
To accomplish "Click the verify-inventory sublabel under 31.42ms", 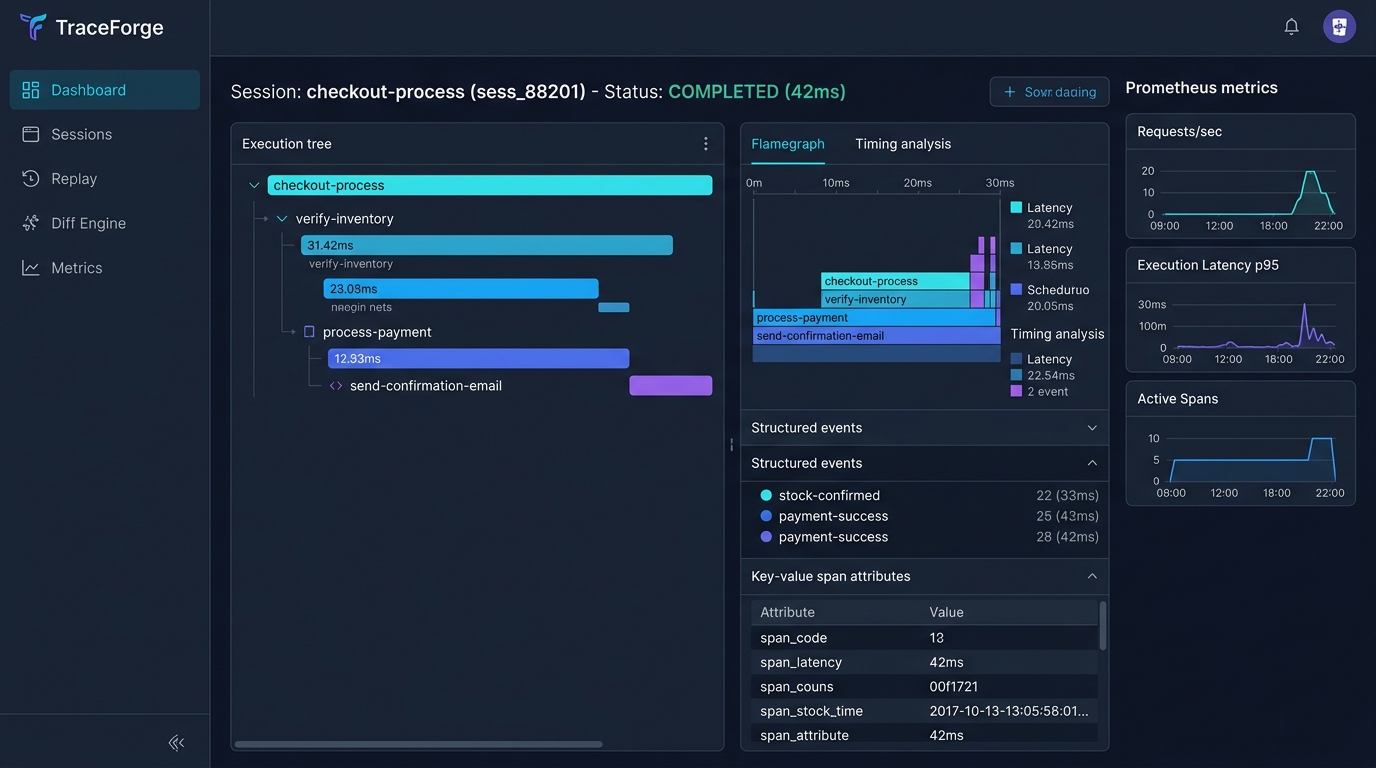I will pos(351,264).
